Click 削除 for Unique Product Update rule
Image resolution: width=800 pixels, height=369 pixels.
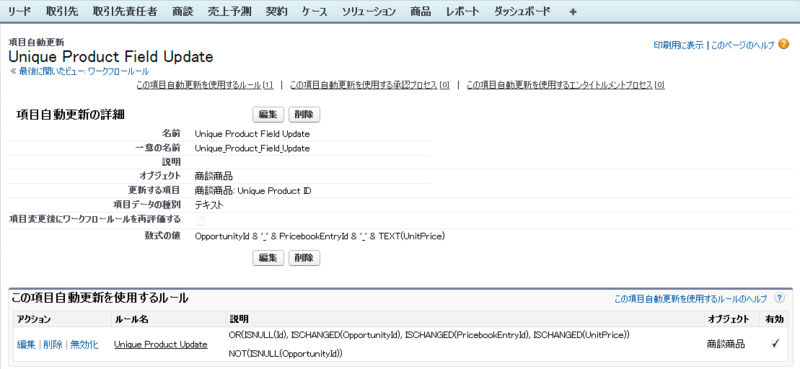53,345
